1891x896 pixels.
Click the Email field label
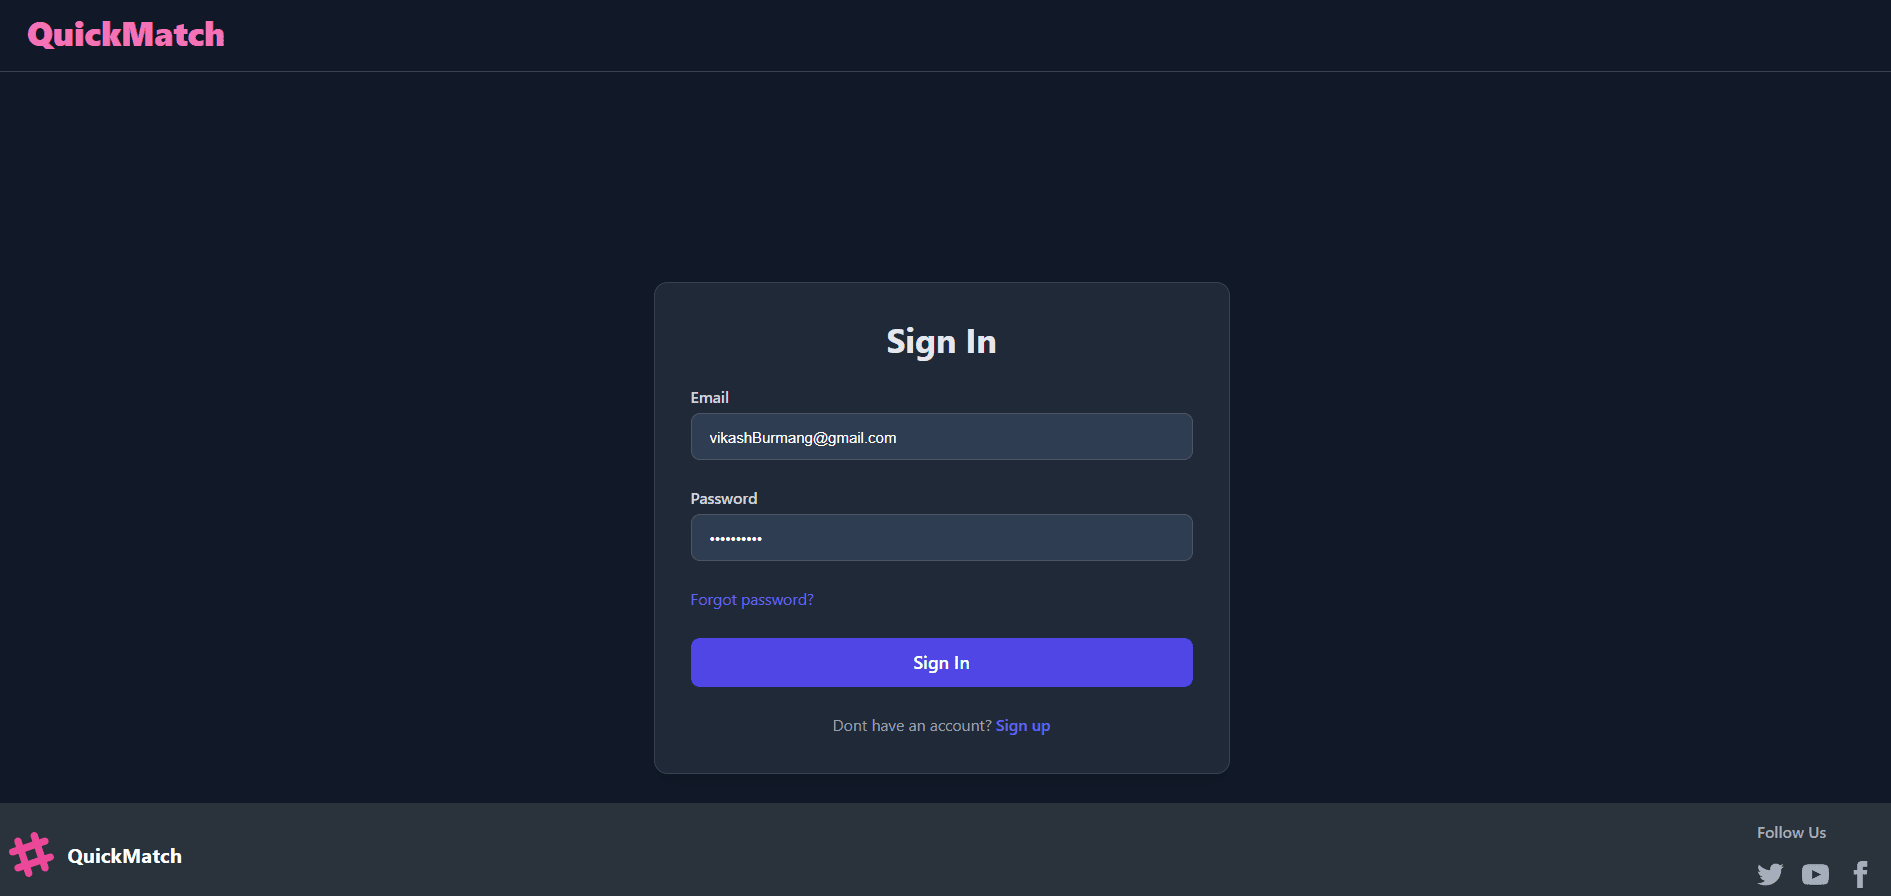pyautogui.click(x=710, y=398)
